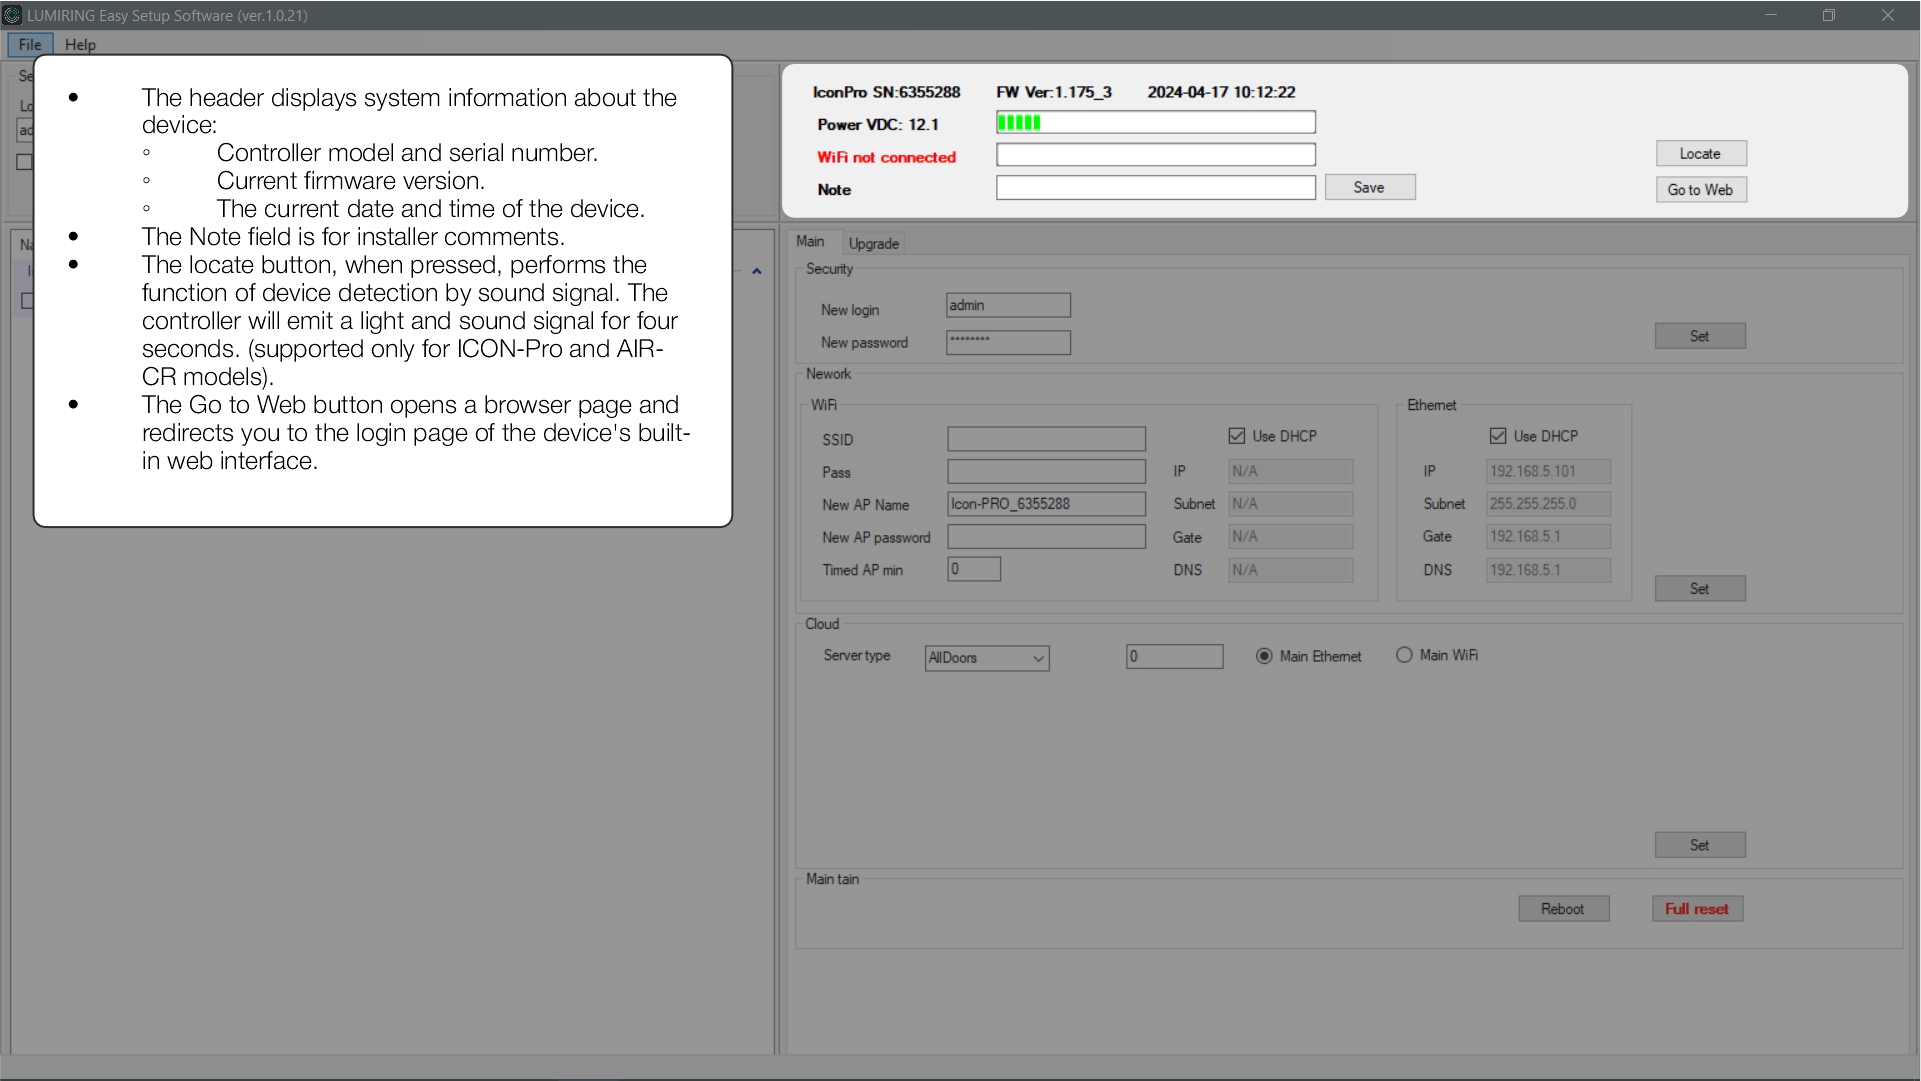Minimize the LUMIRING window
Image resolution: width=1921 pixels, height=1081 pixels.
pos(1771,15)
